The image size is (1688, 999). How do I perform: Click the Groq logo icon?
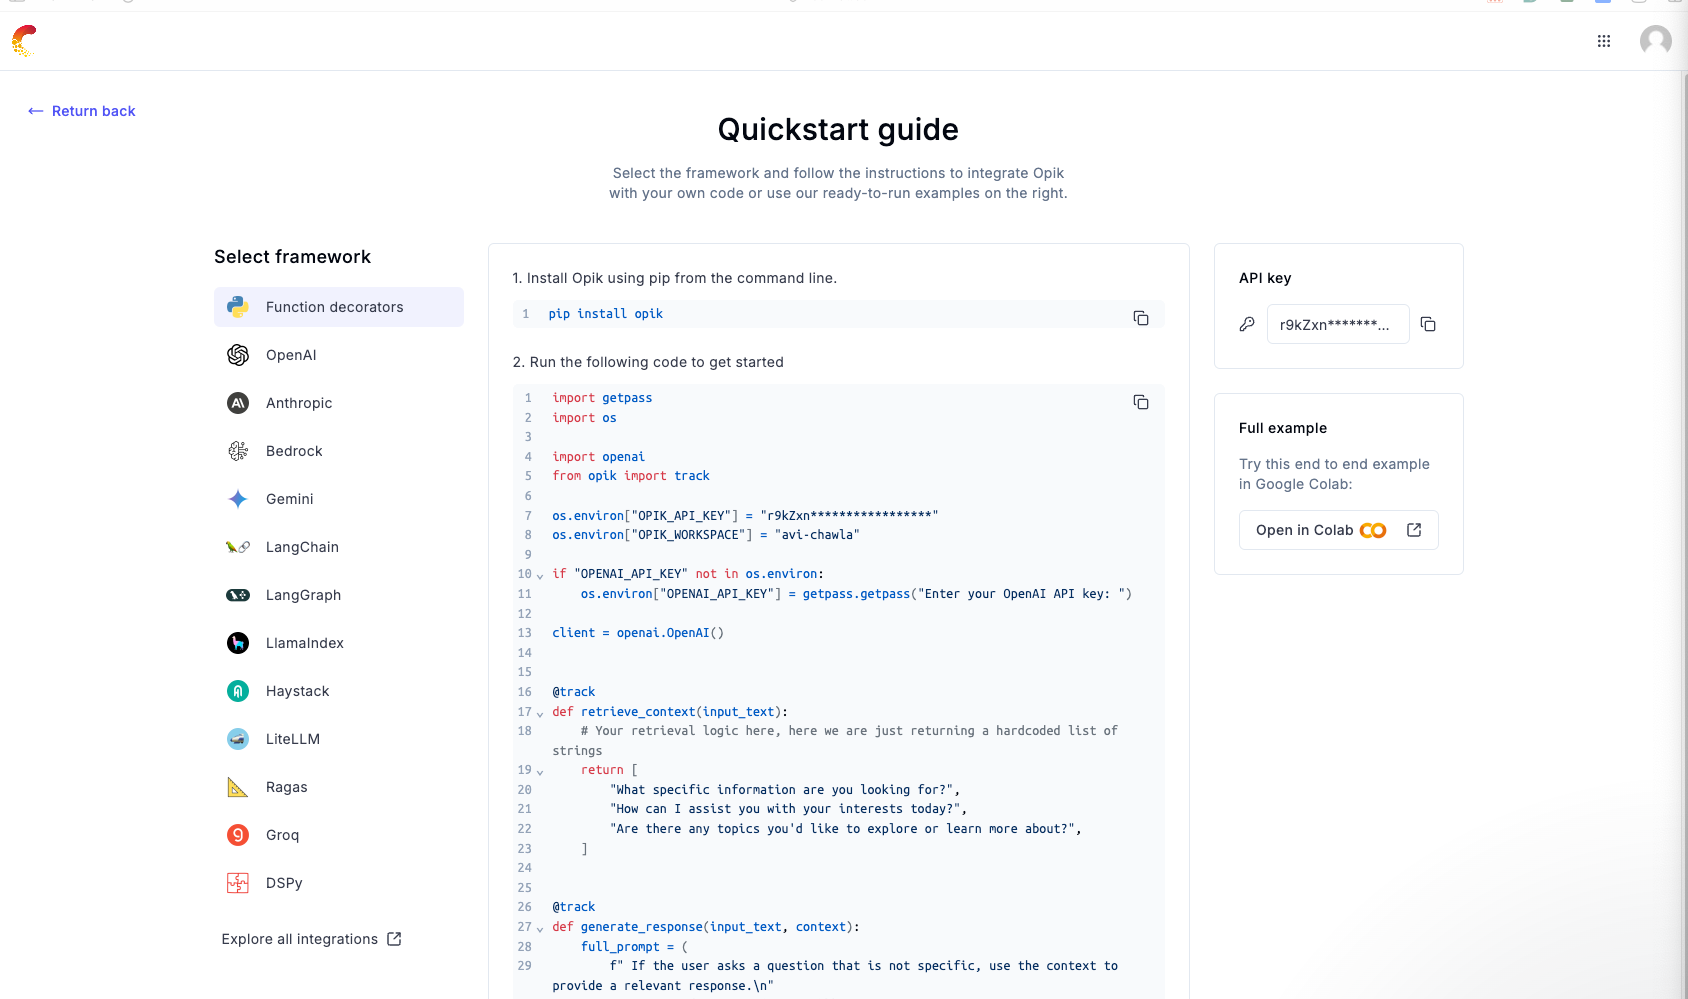pos(238,835)
